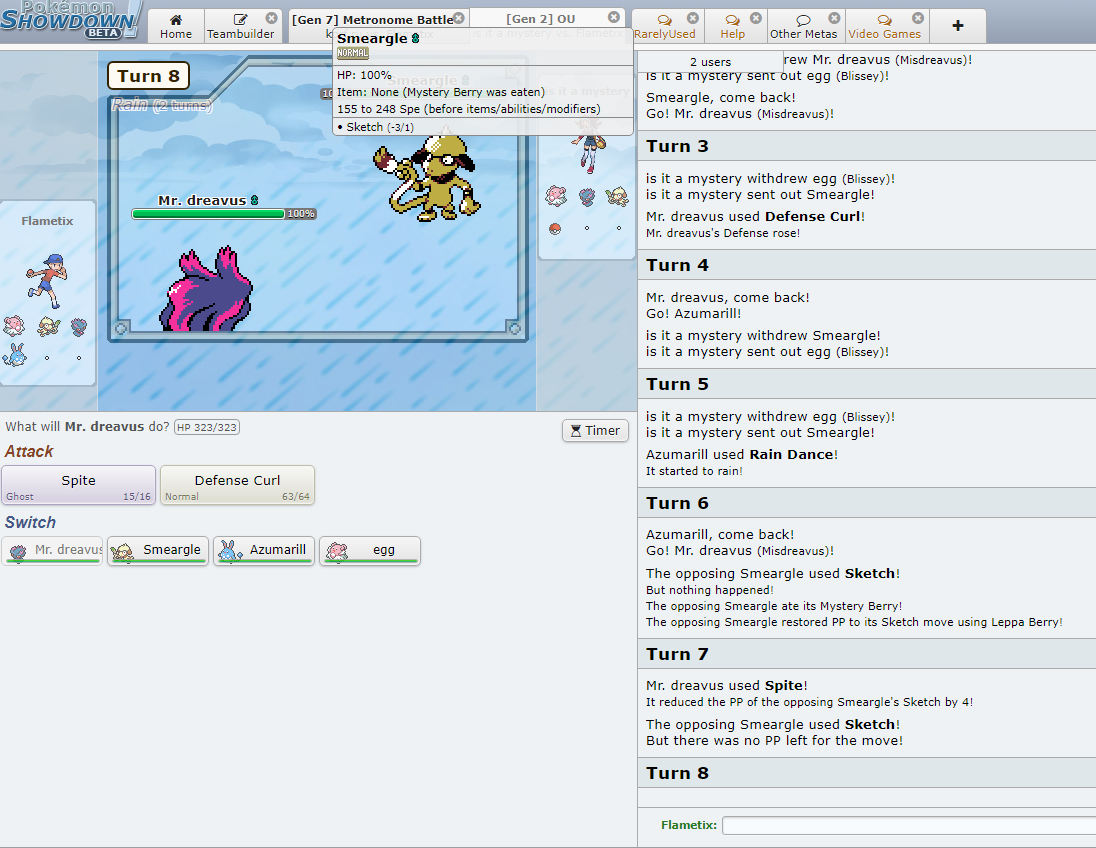The height and width of the screenshot is (848, 1096).
Task: Add a new room with plus button
Action: coord(958,26)
